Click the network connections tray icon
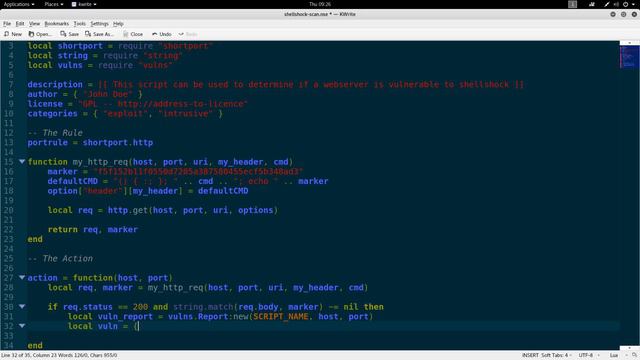The height and width of the screenshot is (360, 640). [x=592, y=4]
